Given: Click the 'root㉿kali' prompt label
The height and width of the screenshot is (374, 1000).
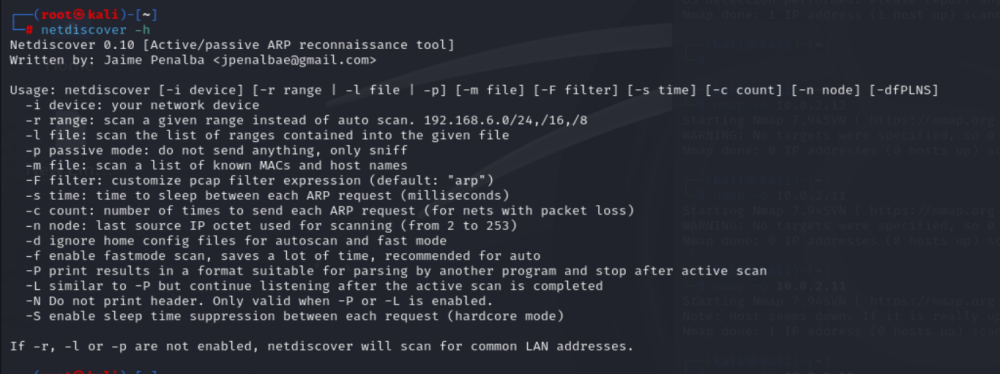Looking at the screenshot, I should (78, 15).
